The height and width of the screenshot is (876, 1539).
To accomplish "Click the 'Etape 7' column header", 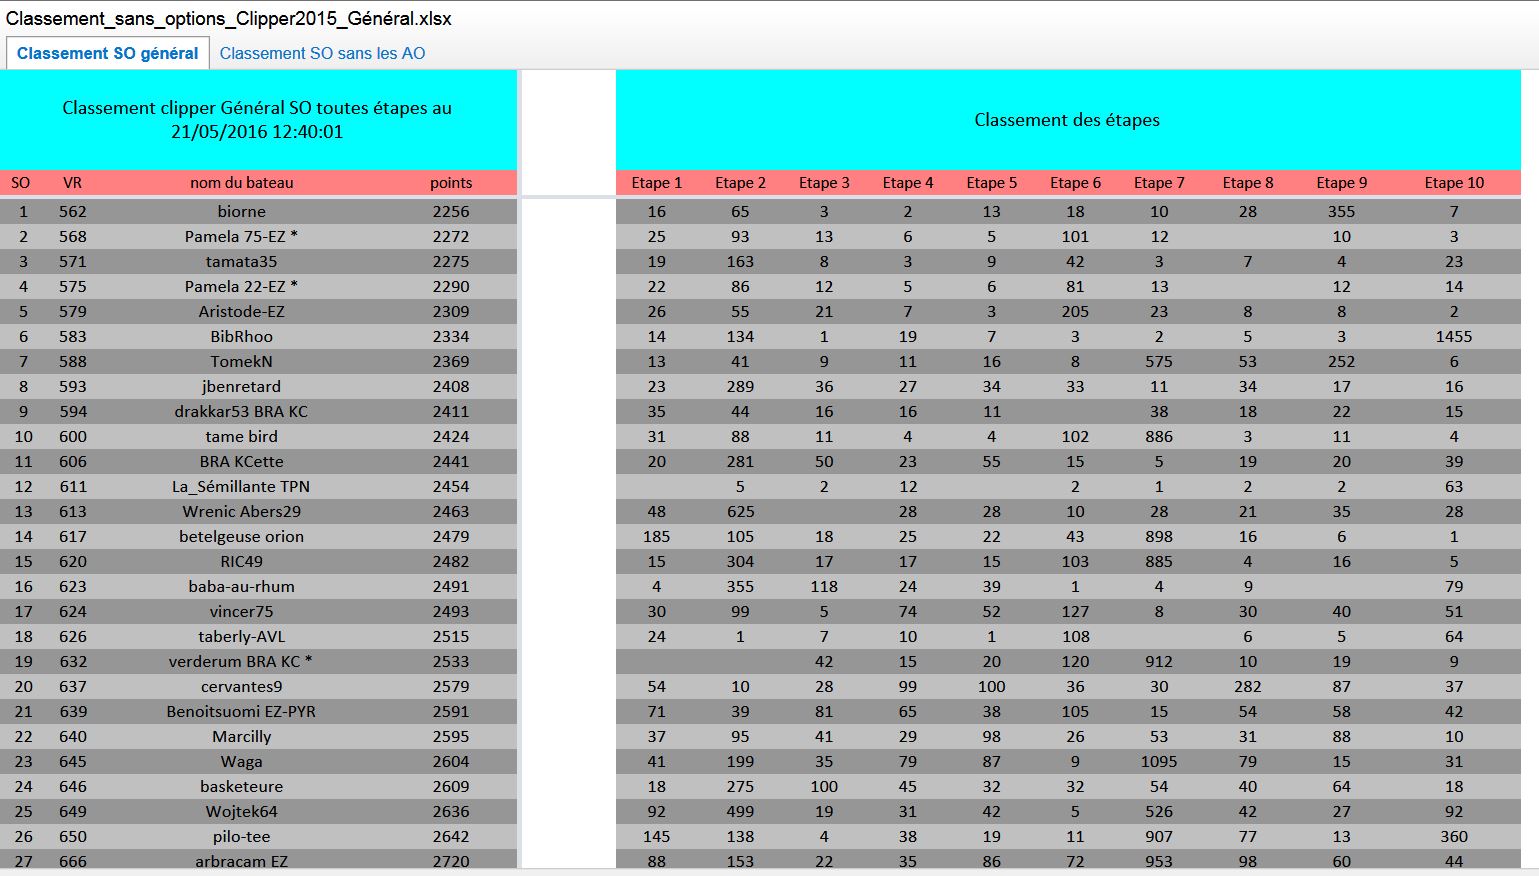I will tap(1159, 183).
